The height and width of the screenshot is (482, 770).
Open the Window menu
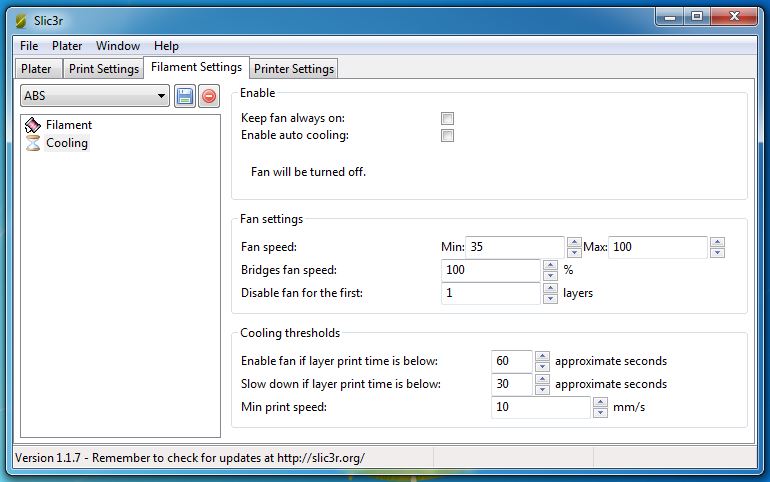coord(118,46)
